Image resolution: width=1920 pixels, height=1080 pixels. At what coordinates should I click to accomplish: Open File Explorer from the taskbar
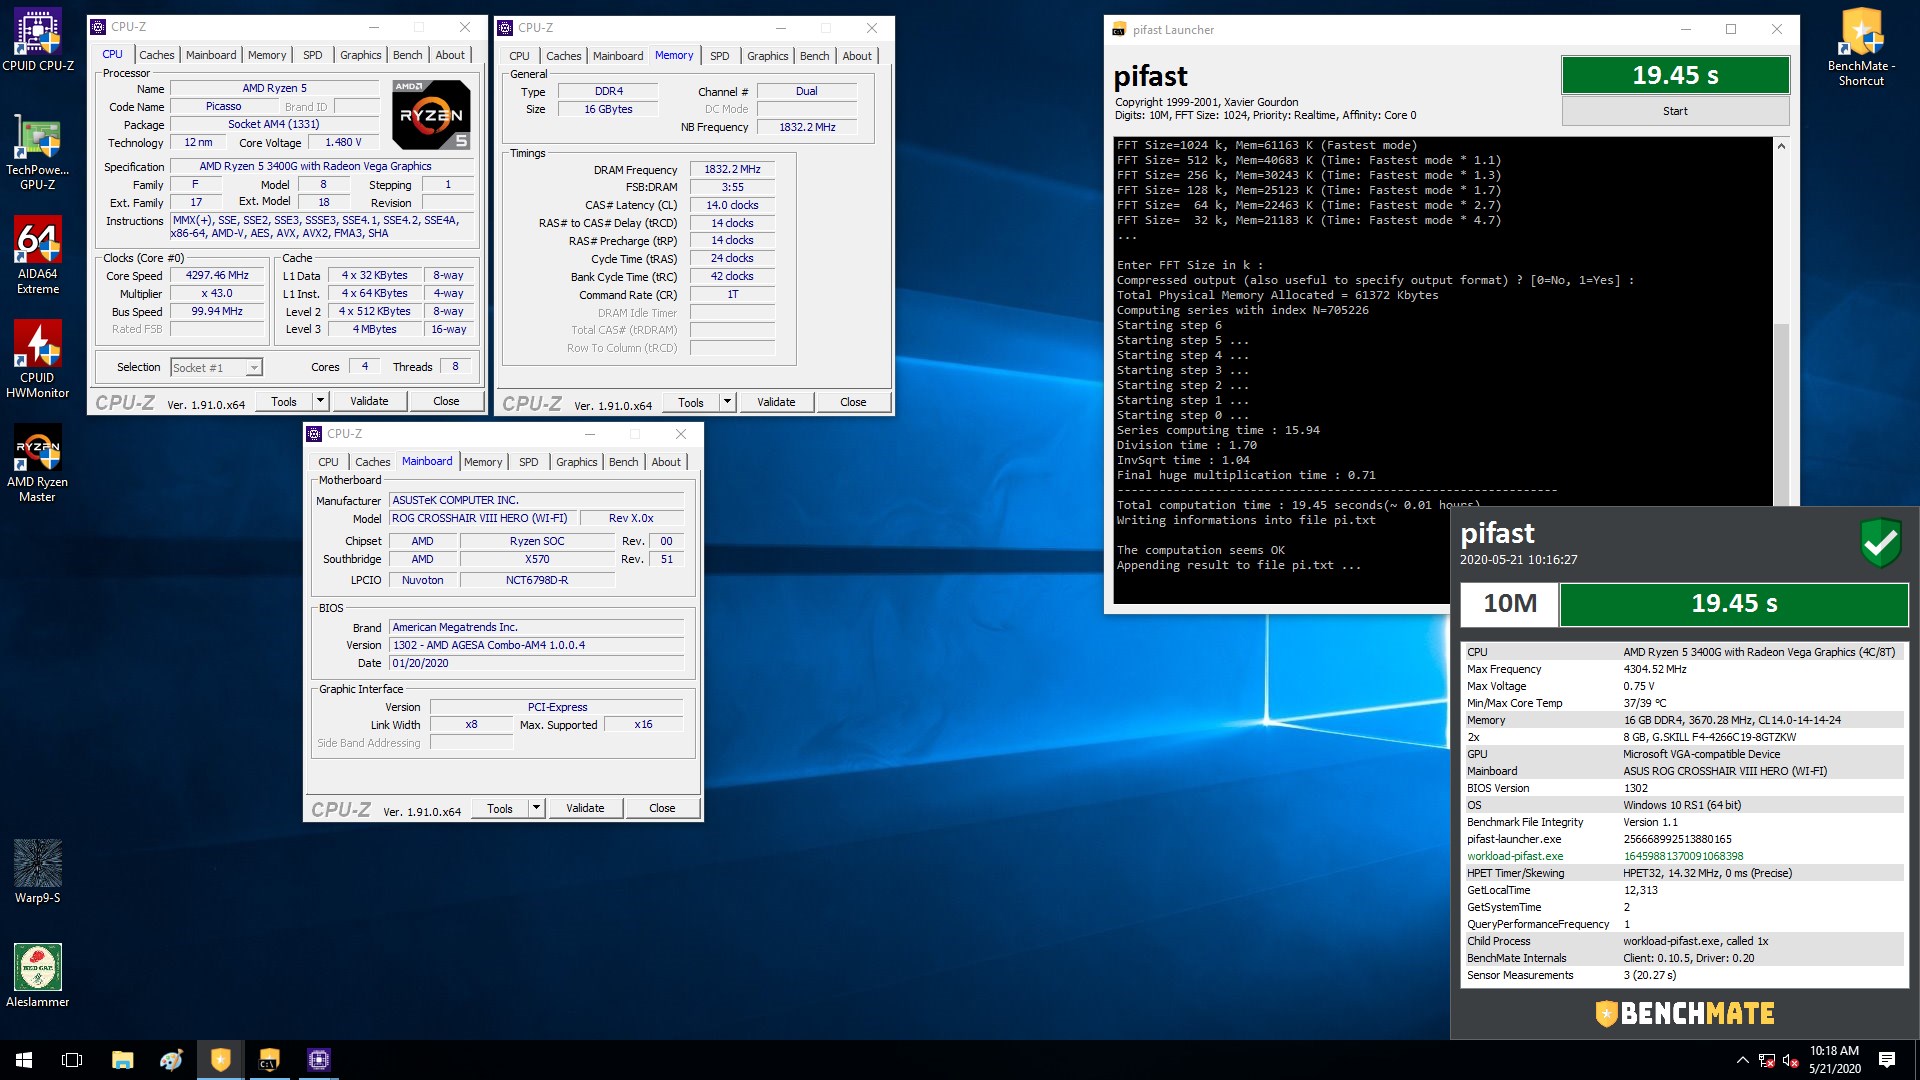(122, 1060)
